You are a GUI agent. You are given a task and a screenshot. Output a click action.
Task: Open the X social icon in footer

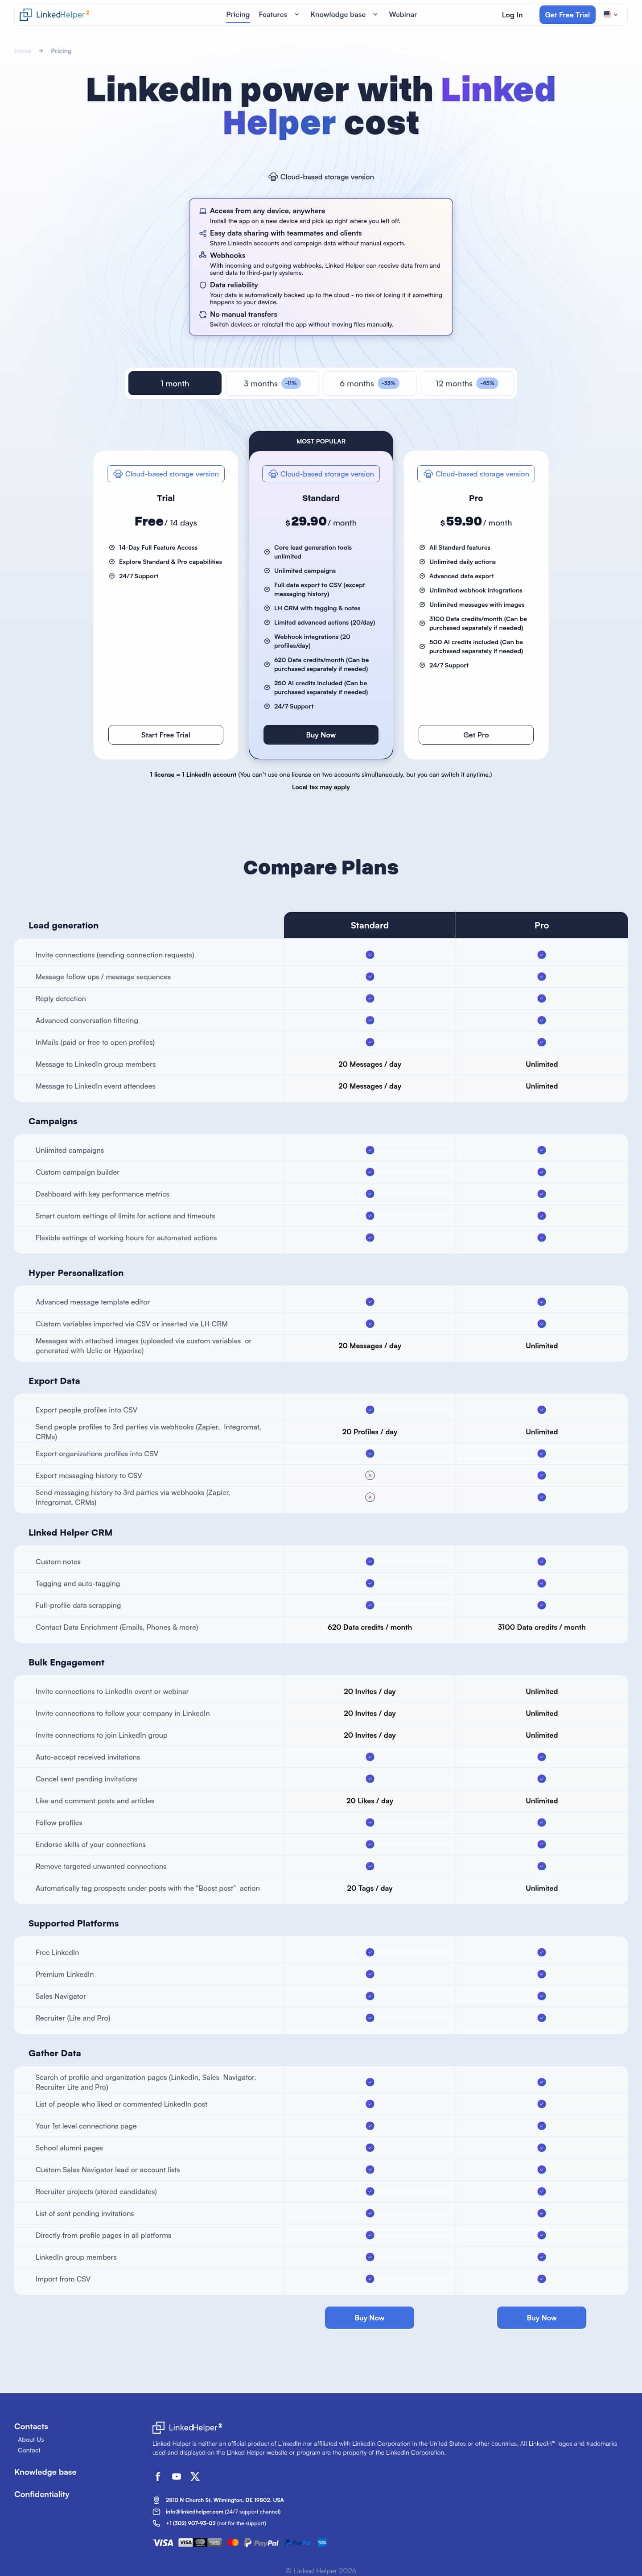[195, 2476]
